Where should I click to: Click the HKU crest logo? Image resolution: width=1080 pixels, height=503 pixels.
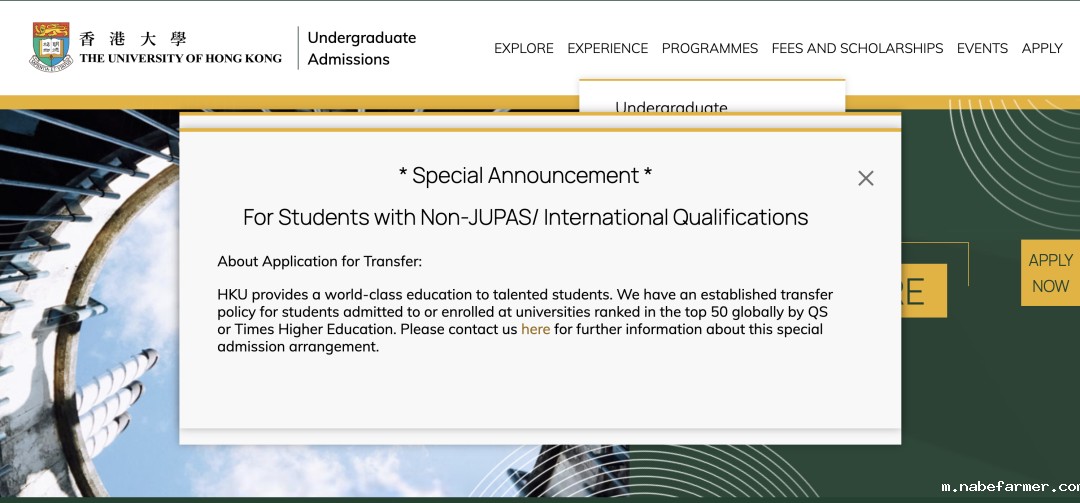[52, 47]
